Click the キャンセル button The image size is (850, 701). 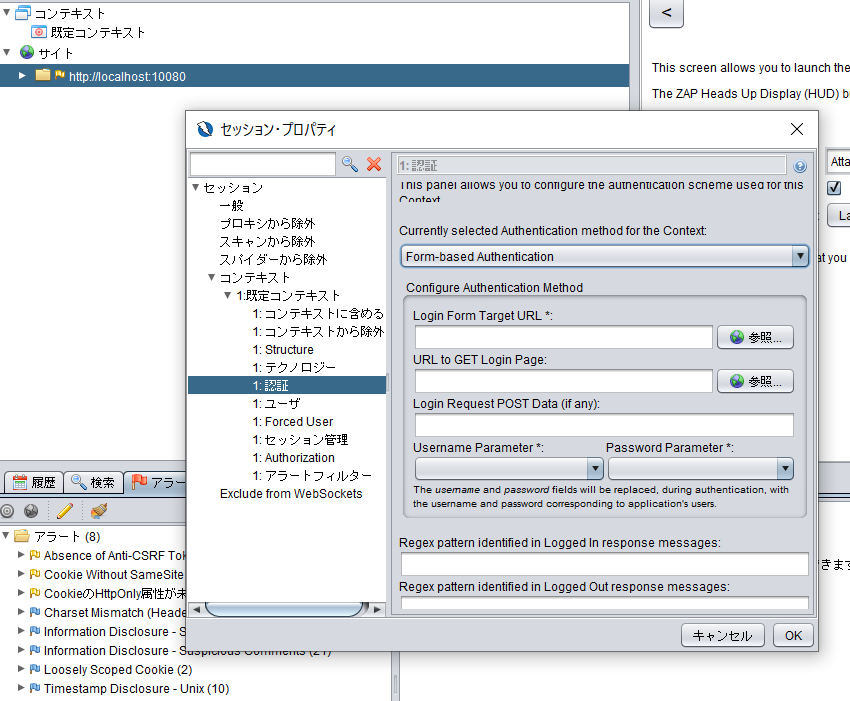(723, 635)
